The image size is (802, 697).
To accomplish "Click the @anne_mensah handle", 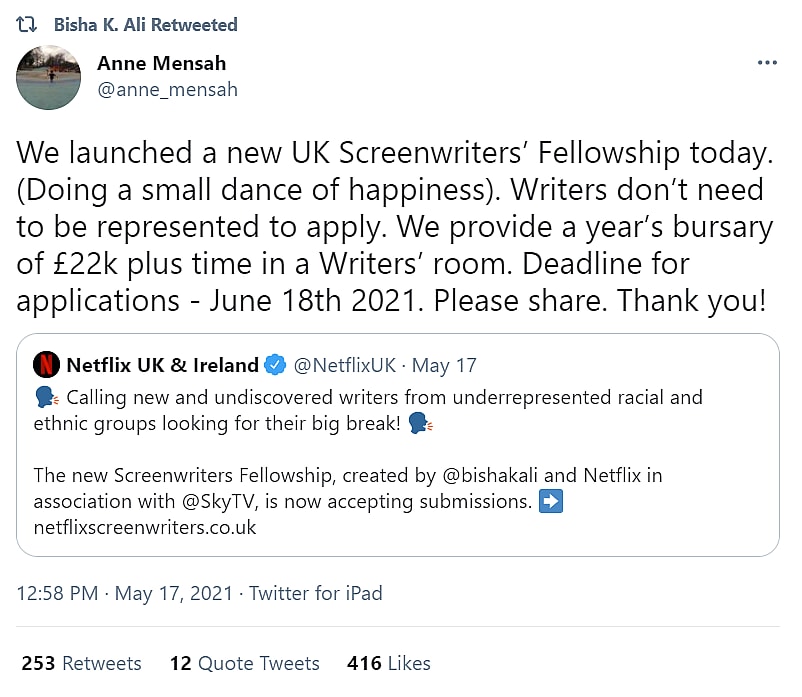I will click(x=167, y=89).
